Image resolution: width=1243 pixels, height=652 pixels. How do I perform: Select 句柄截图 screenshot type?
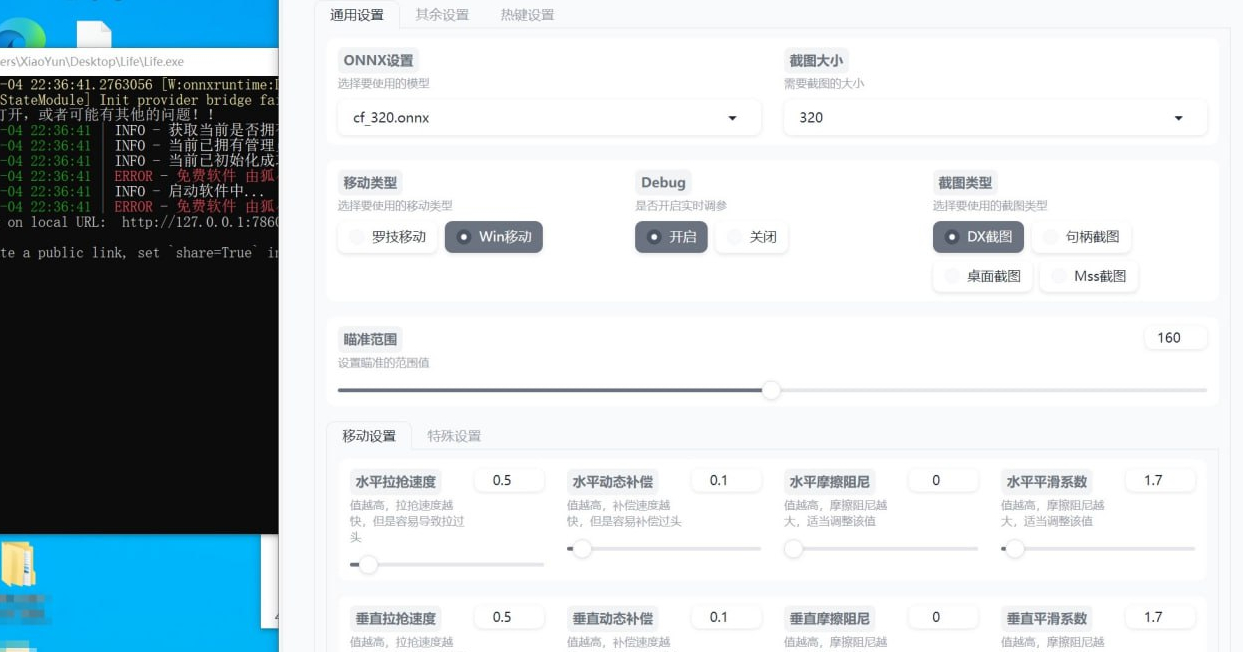1081,237
